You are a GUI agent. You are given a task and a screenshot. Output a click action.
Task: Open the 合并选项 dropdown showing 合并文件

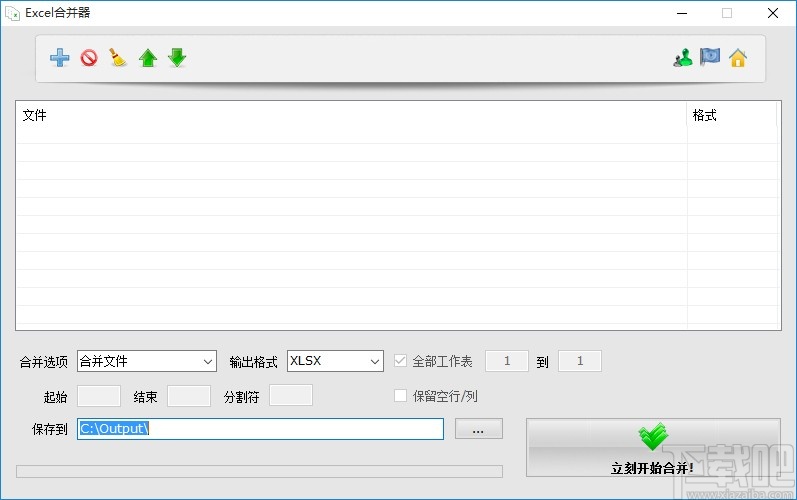(x=147, y=361)
